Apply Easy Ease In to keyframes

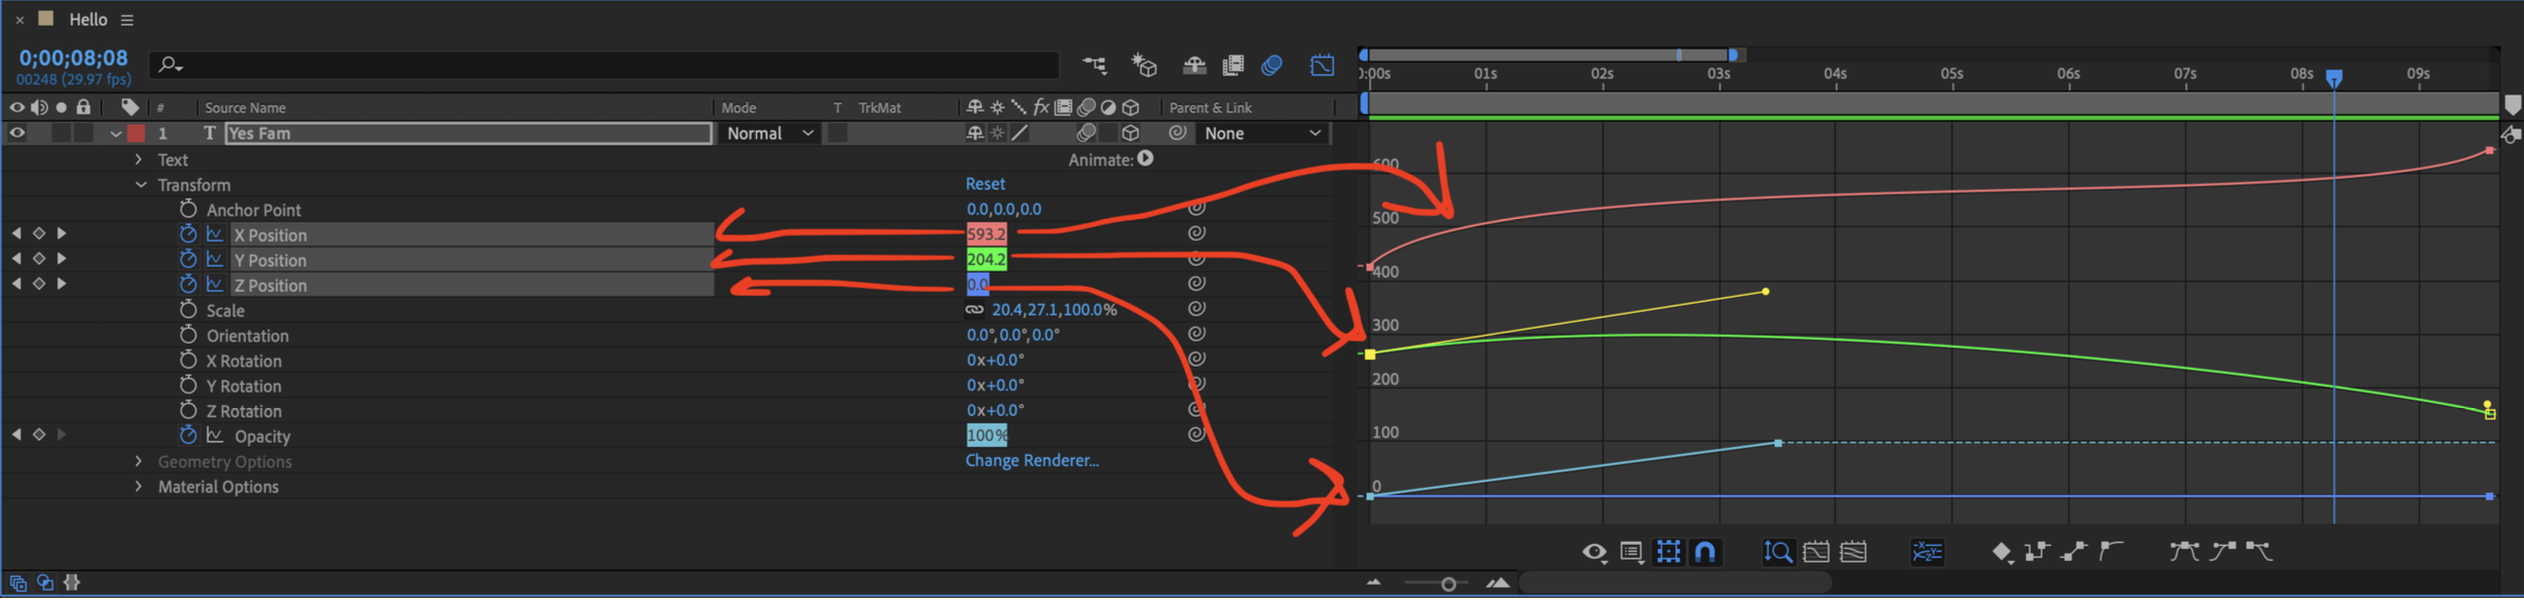click(2222, 552)
